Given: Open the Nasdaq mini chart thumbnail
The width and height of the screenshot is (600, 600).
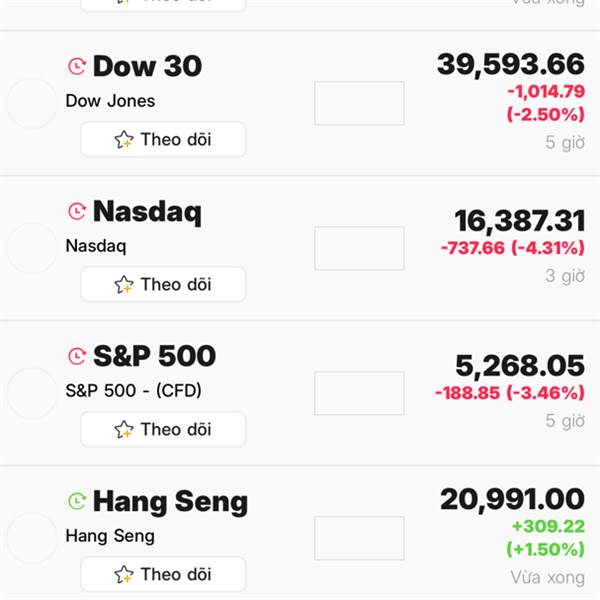Looking at the screenshot, I should pyautogui.click(x=359, y=248).
